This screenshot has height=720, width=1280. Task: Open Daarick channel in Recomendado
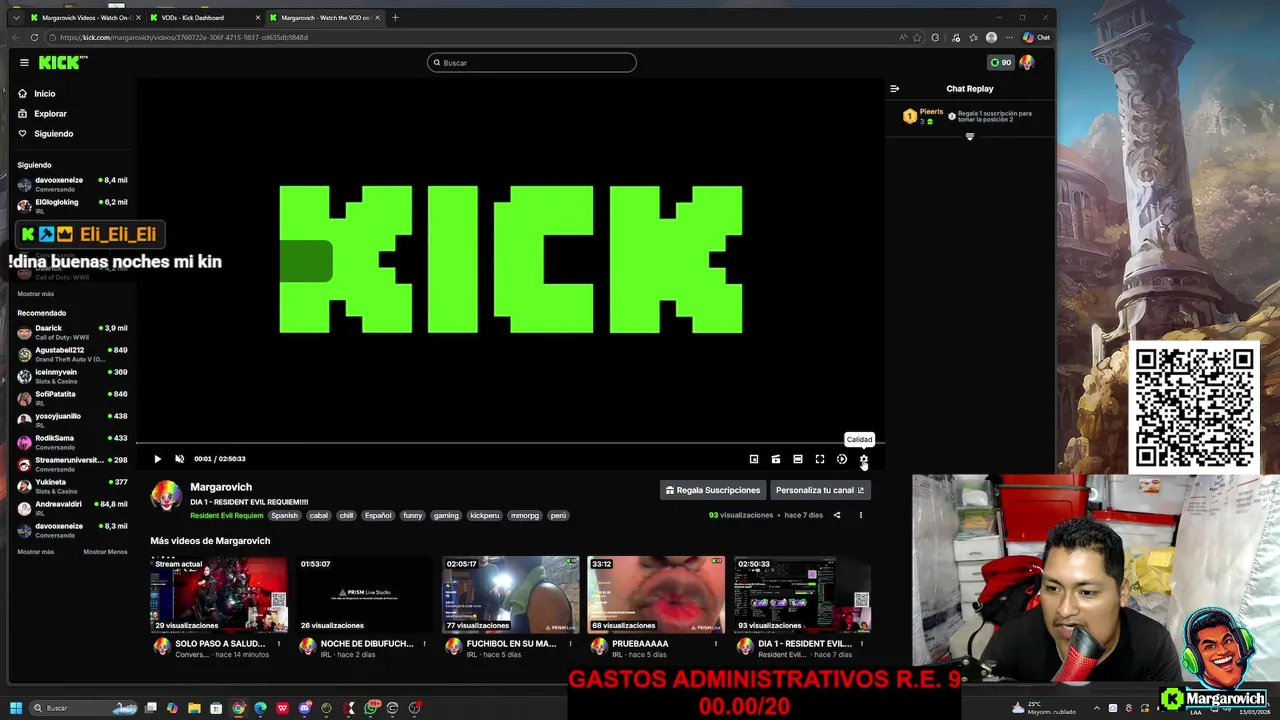(x=72, y=332)
